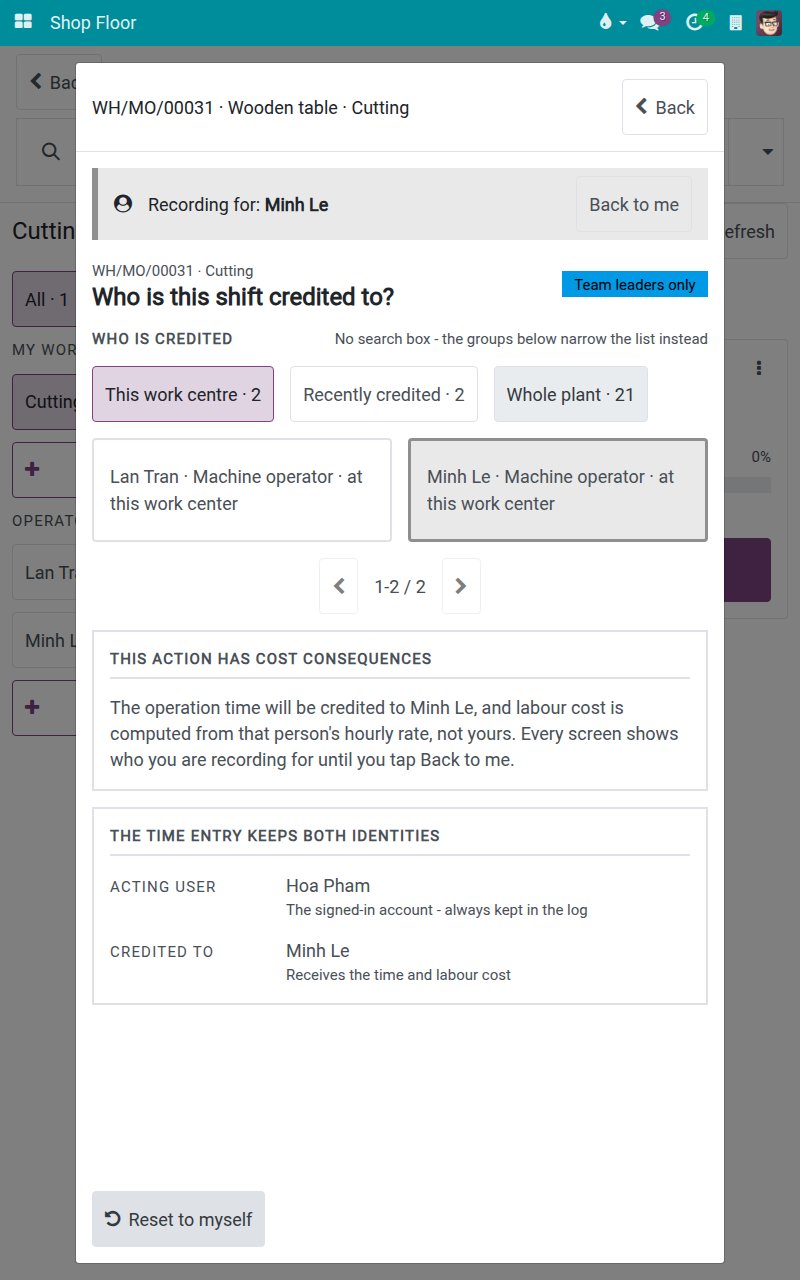
Task: Click the company building icon
Action: (736, 22)
